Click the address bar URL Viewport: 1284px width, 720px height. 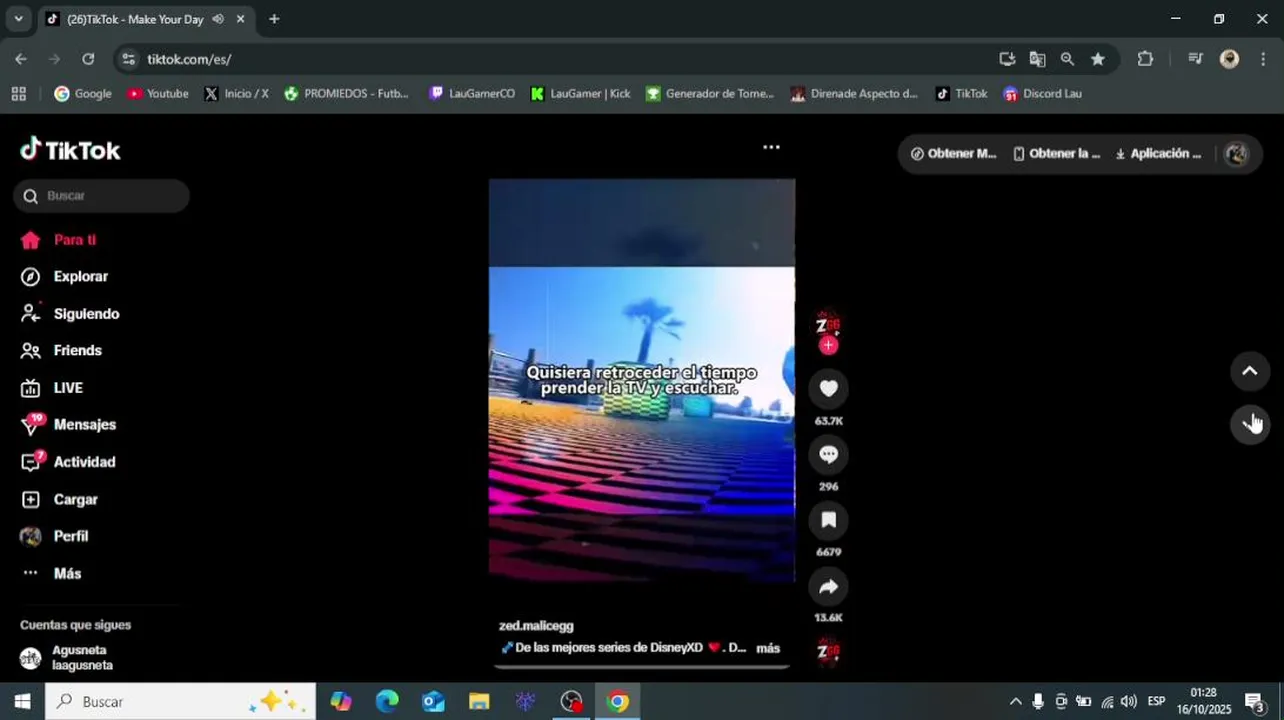pos(189,59)
